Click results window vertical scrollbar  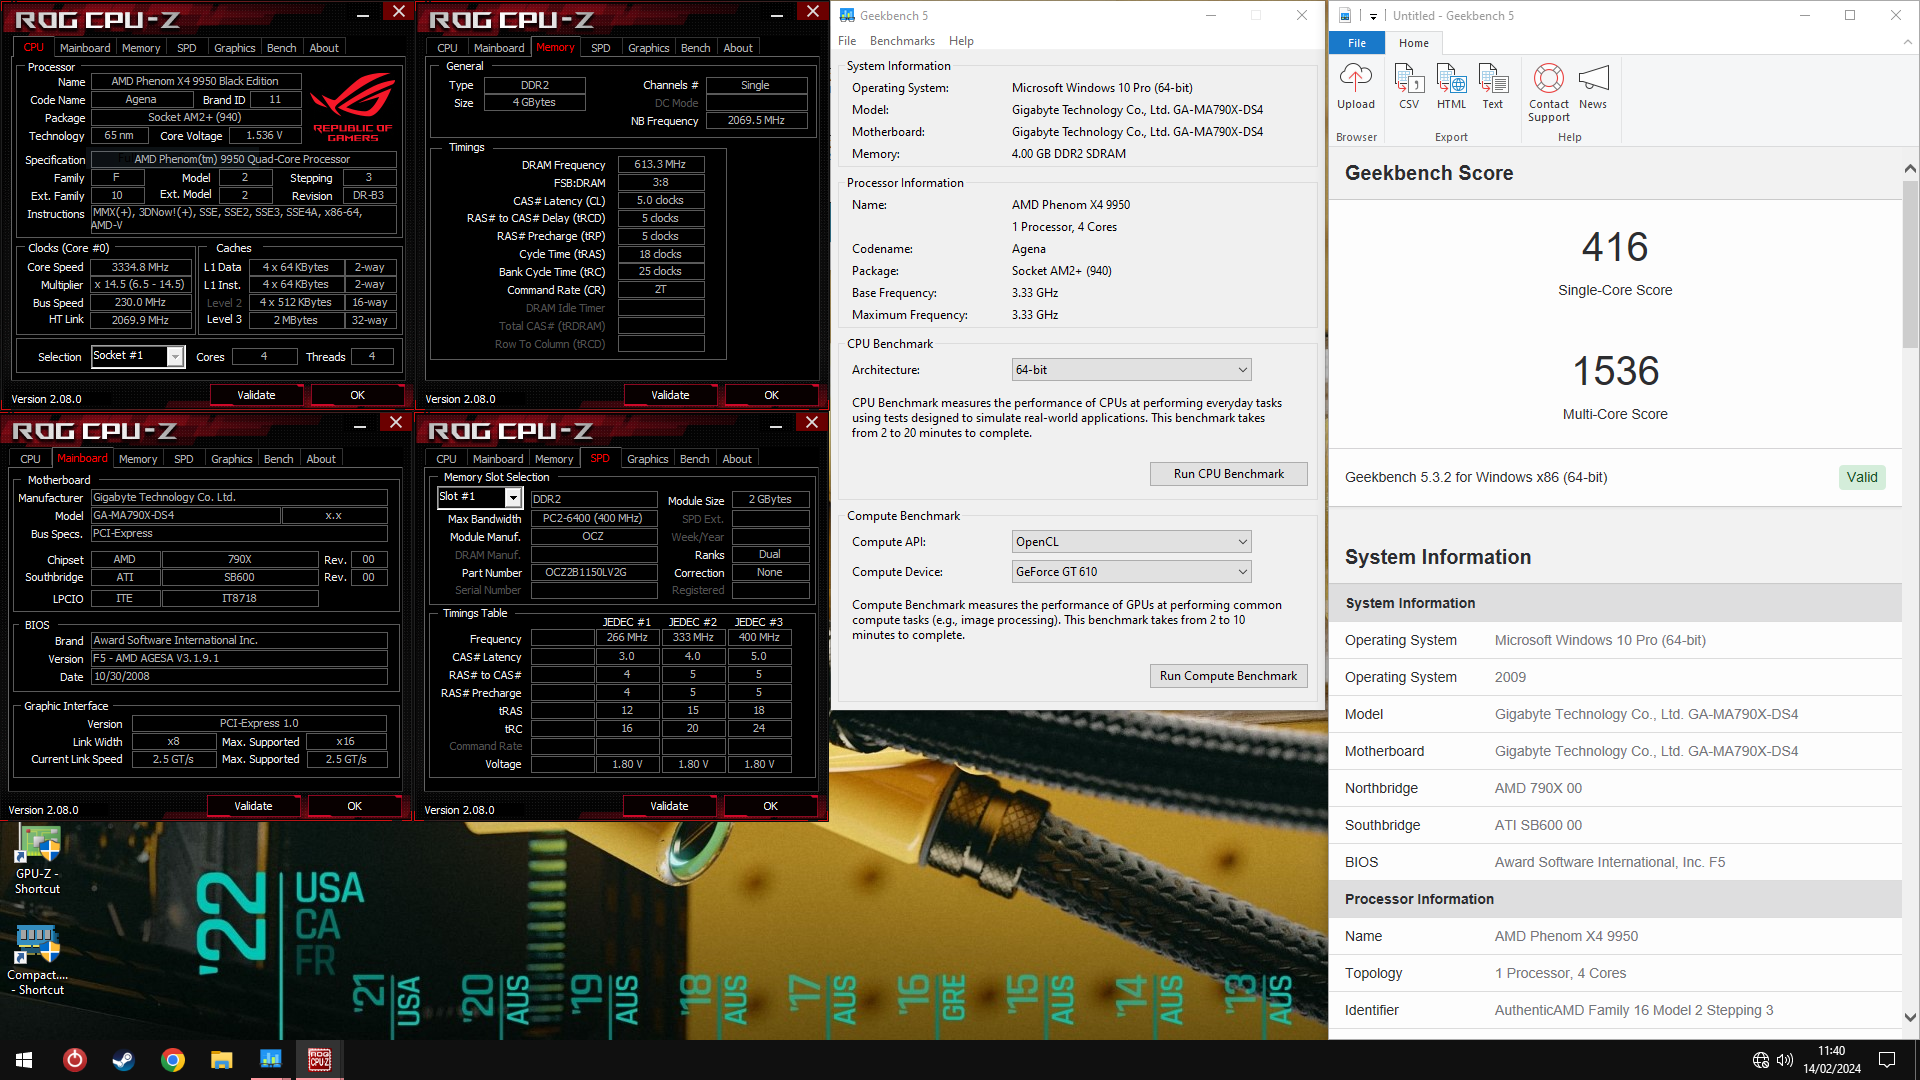click(1910, 265)
